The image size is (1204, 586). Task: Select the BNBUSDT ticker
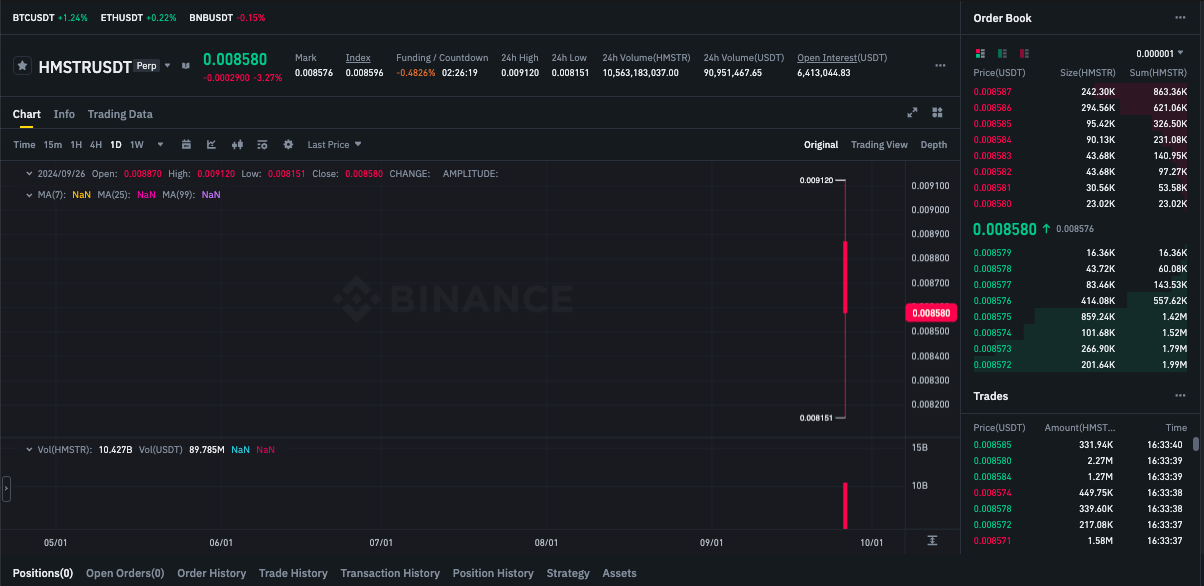coord(227,18)
